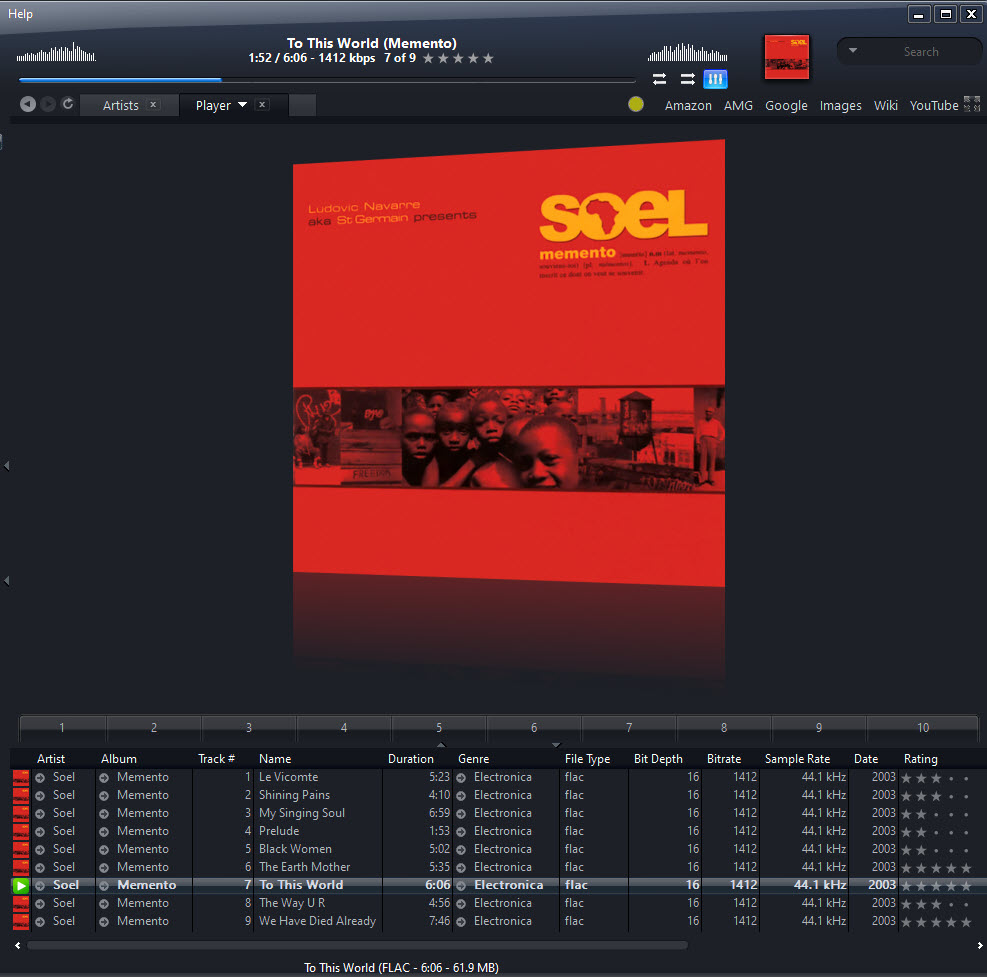Close the Artists tab

(x=153, y=105)
